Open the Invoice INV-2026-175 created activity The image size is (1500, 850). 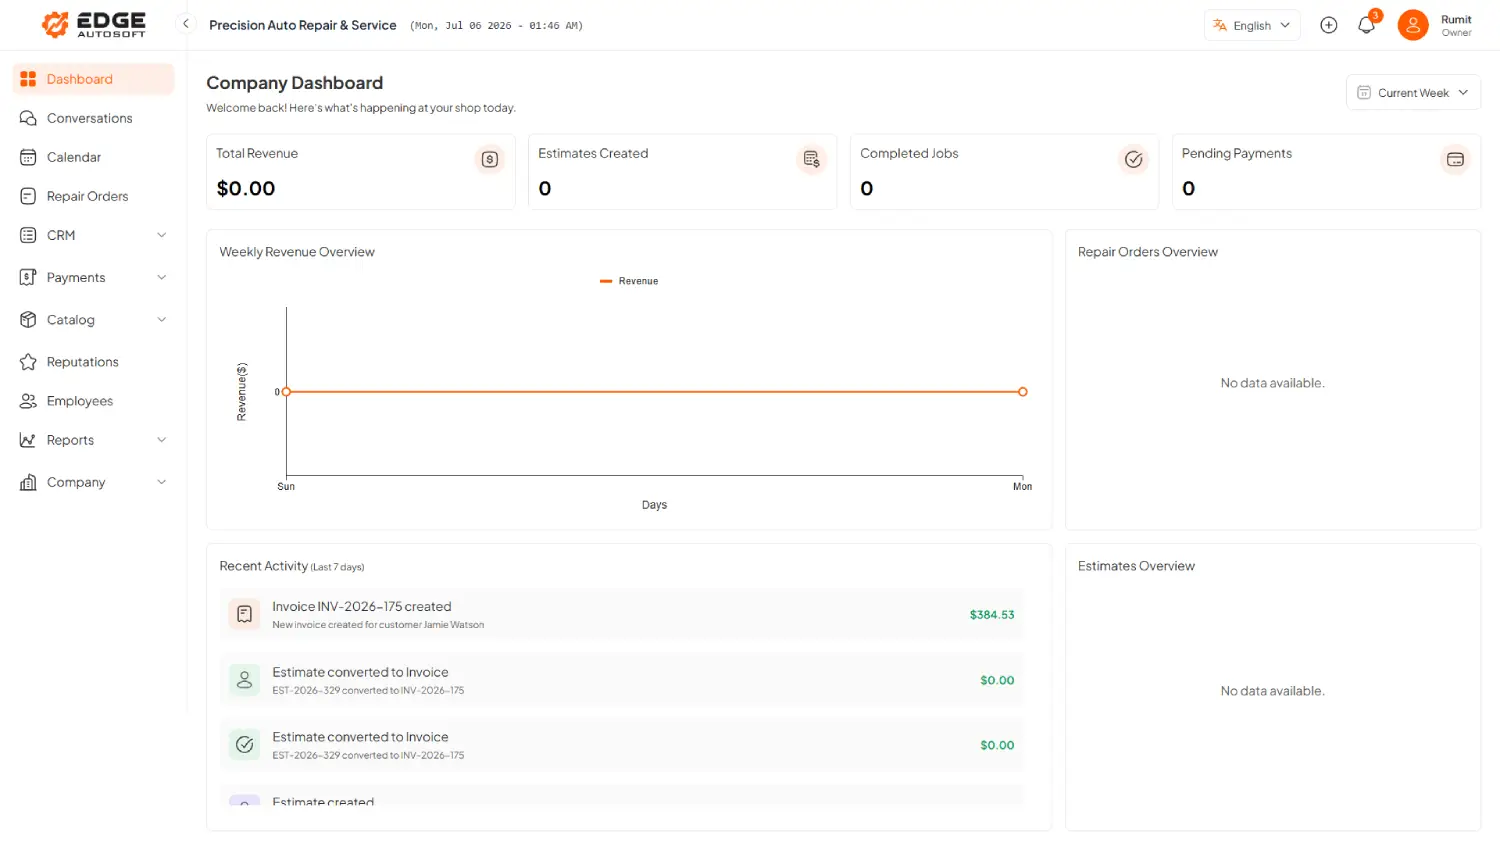[622, 614]
